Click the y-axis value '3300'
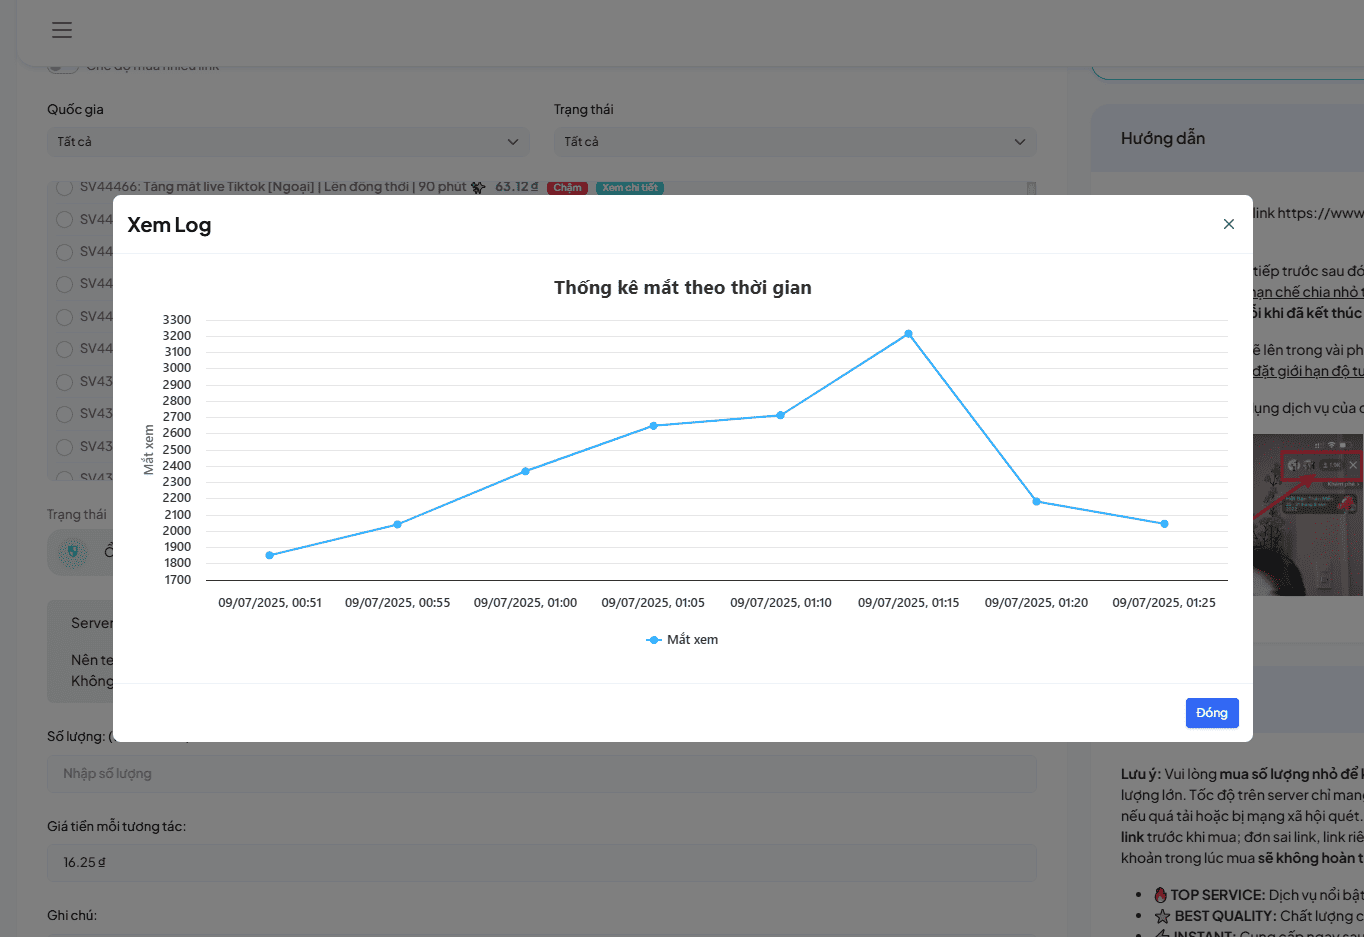 [x=177, y=320]
